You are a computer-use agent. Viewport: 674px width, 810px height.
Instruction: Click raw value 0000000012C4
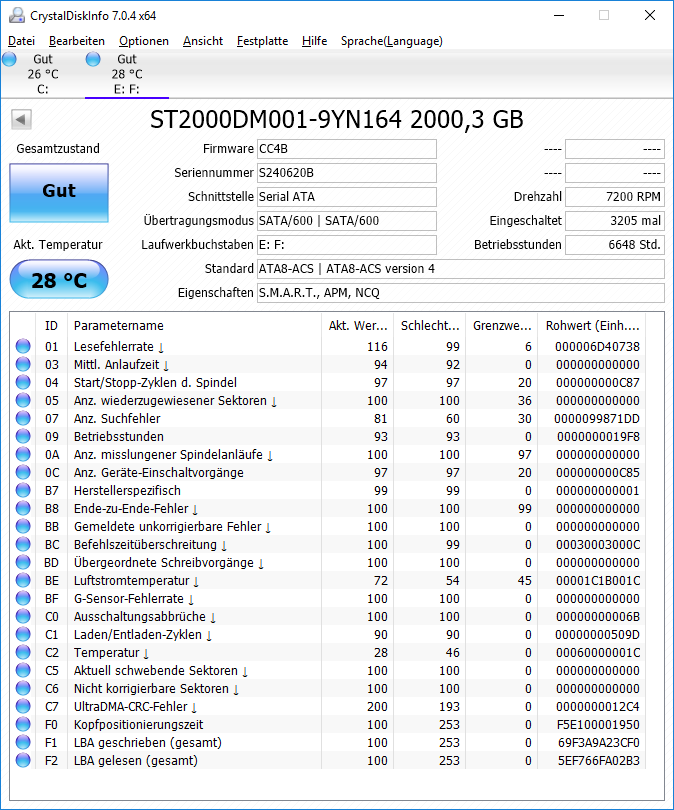pyautogui.click(x=598, y=707)
